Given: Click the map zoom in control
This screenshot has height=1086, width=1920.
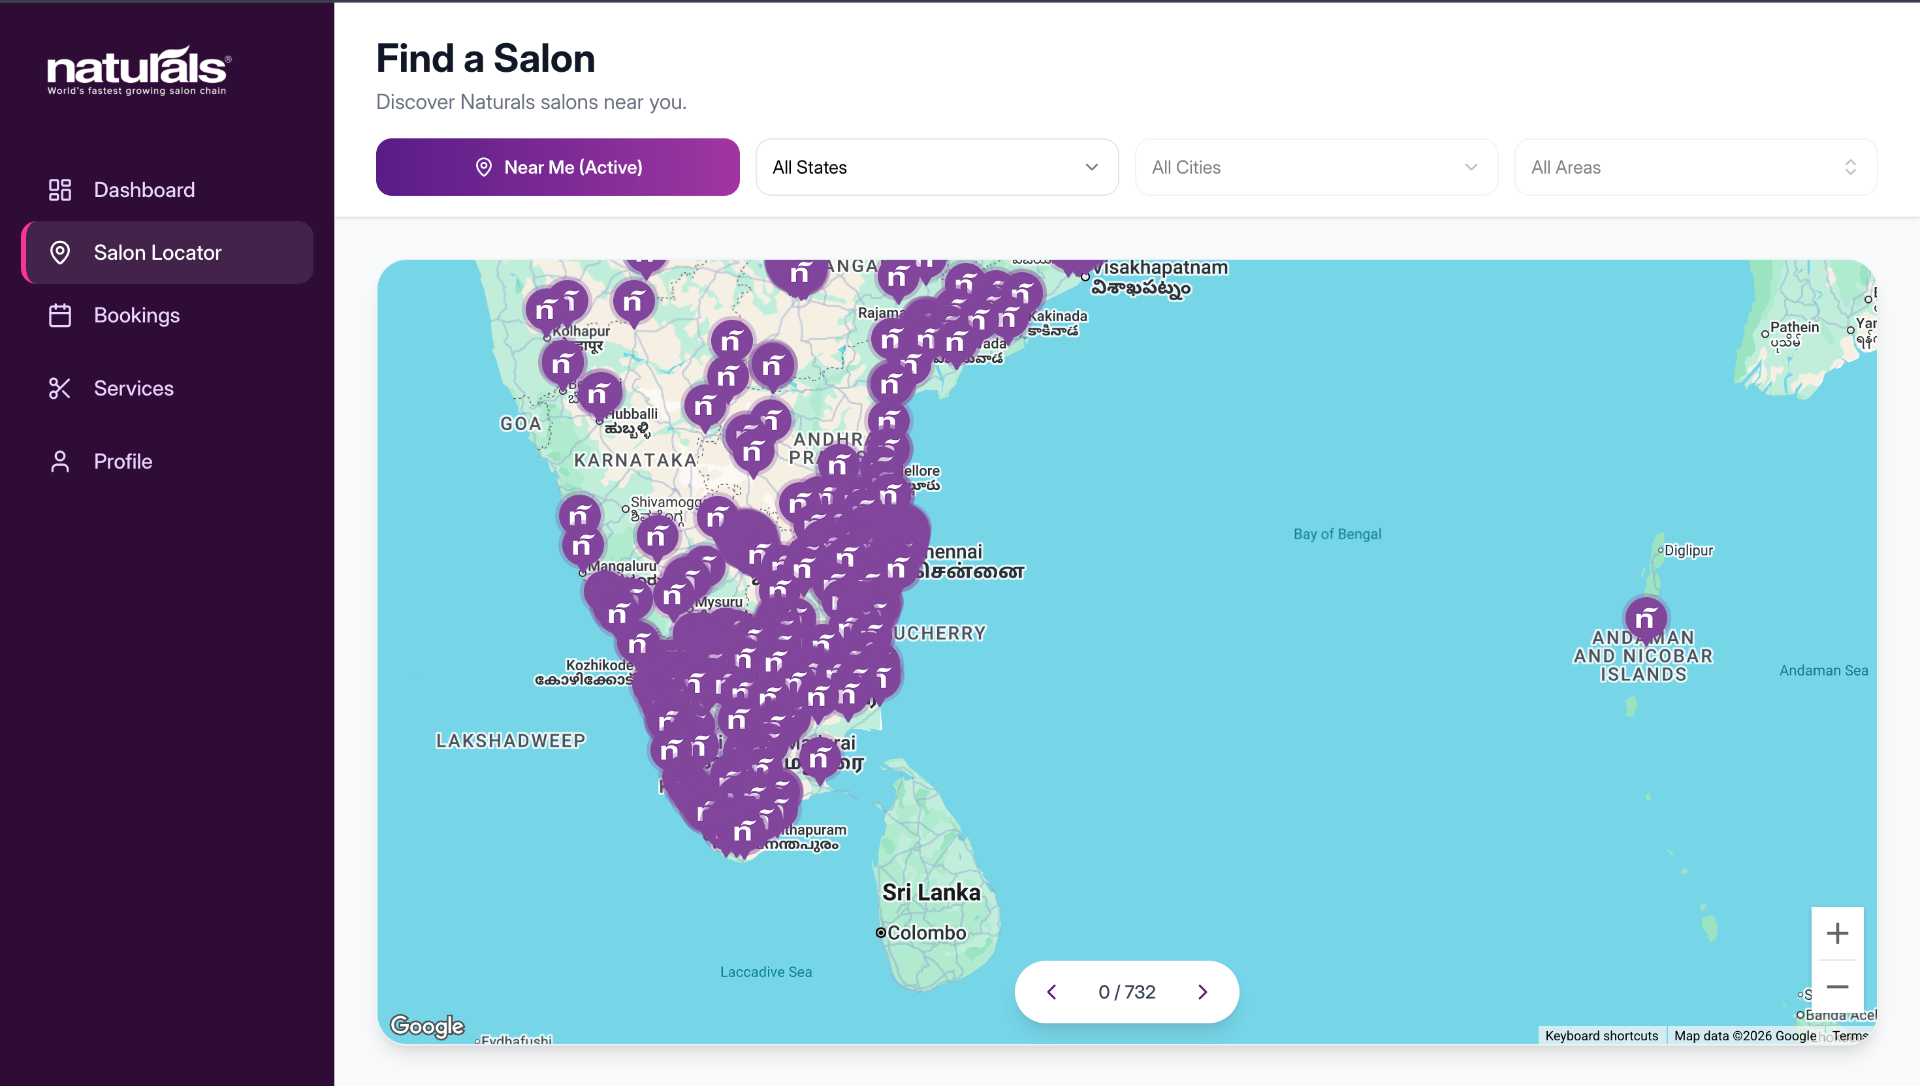Looking at the screenshot, I should (x=1838, y=933).
